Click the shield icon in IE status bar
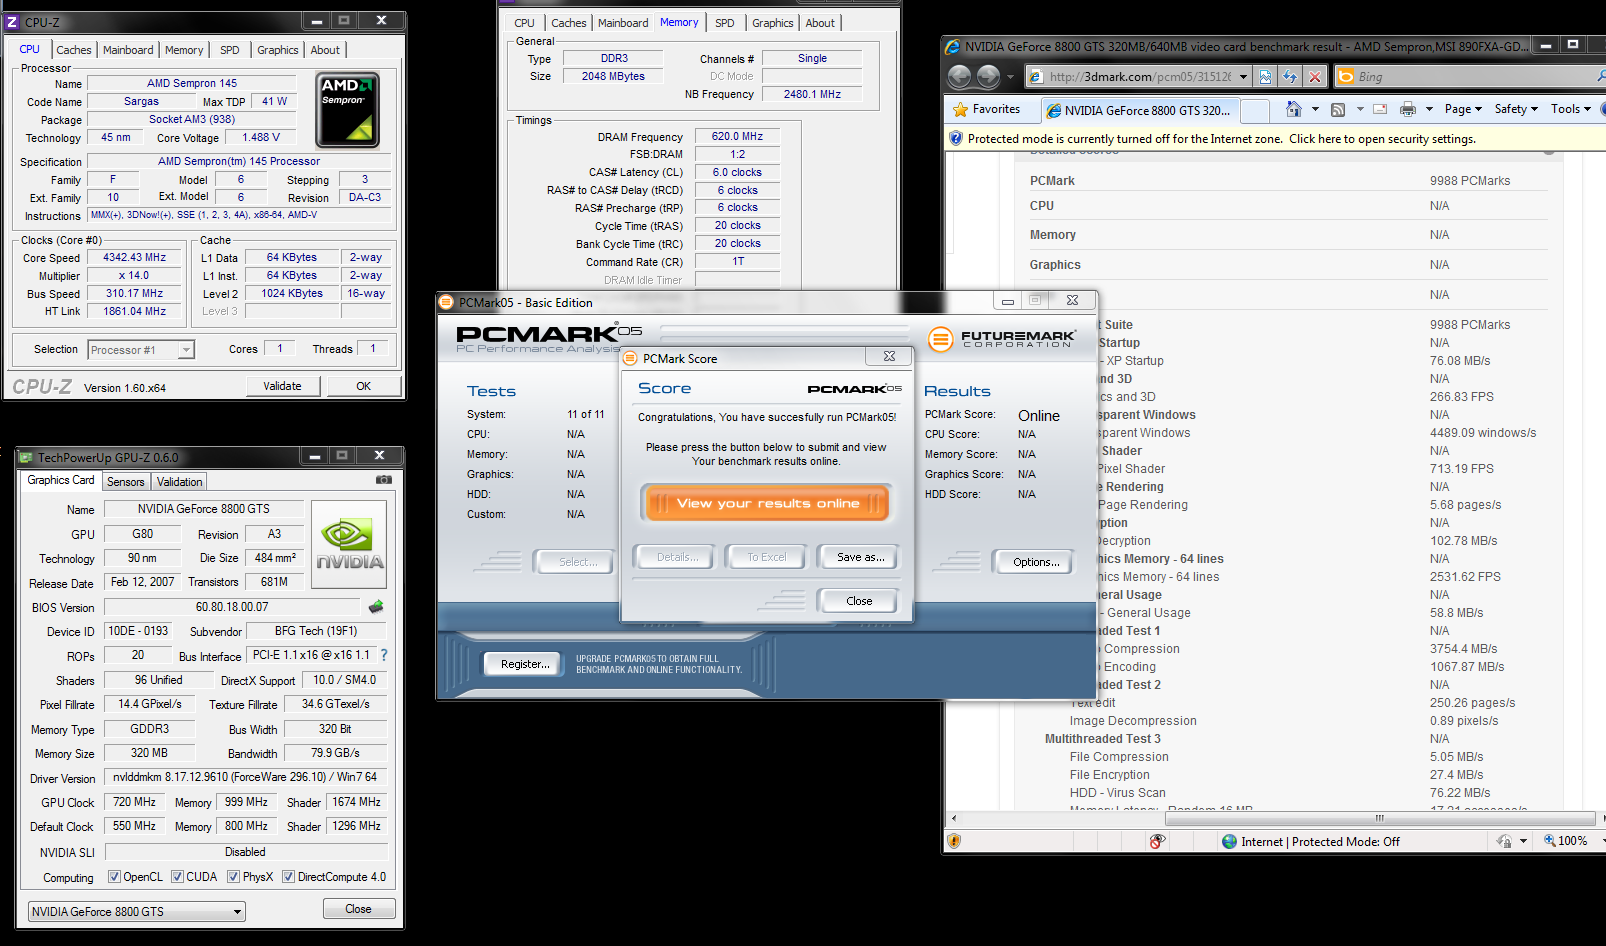 coord(954,841)
